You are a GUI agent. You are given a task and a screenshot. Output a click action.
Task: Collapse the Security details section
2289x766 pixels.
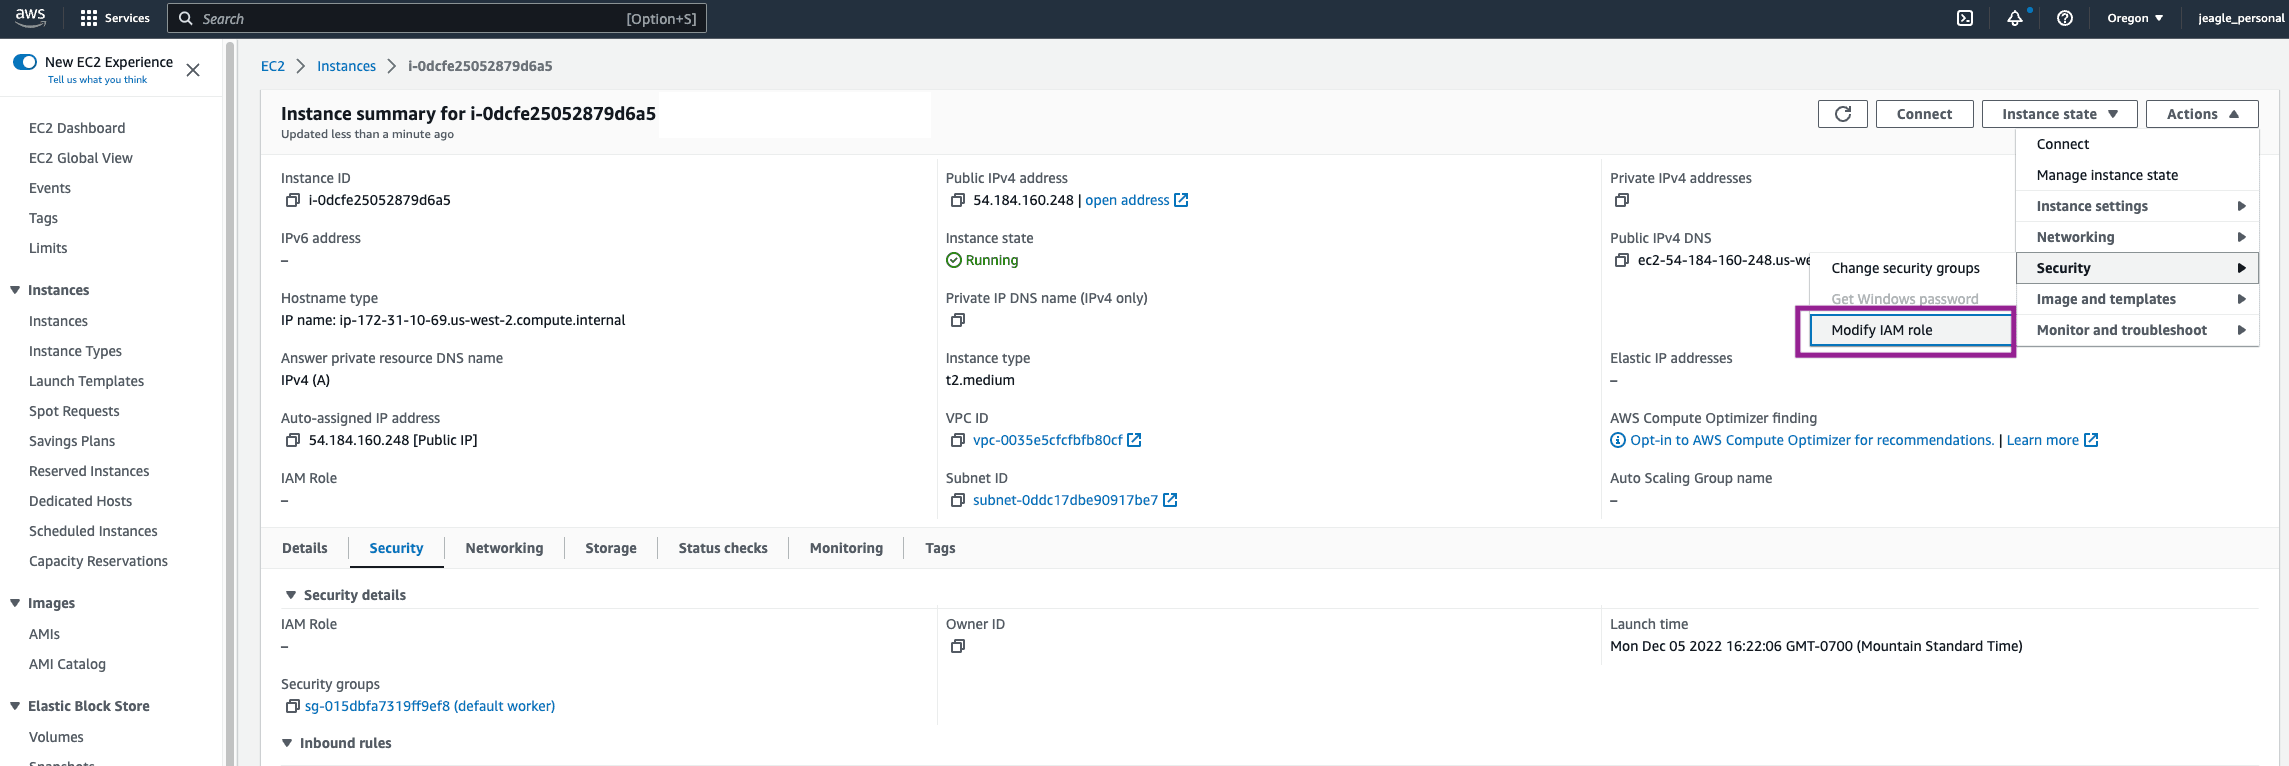(x=291, y=595)
